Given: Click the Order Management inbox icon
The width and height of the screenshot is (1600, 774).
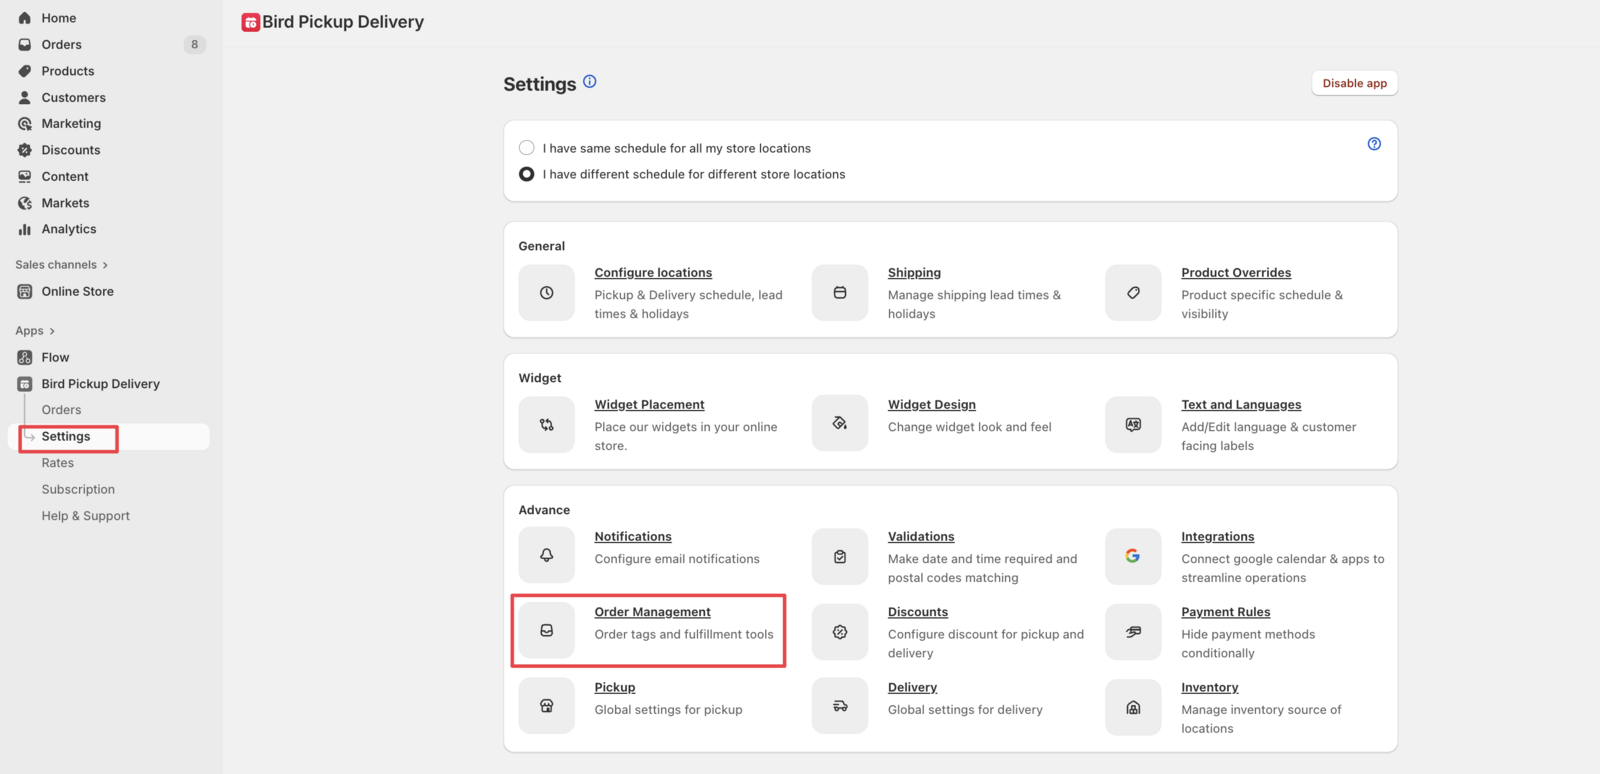Looking at the screenshot, I should point(546,631).
